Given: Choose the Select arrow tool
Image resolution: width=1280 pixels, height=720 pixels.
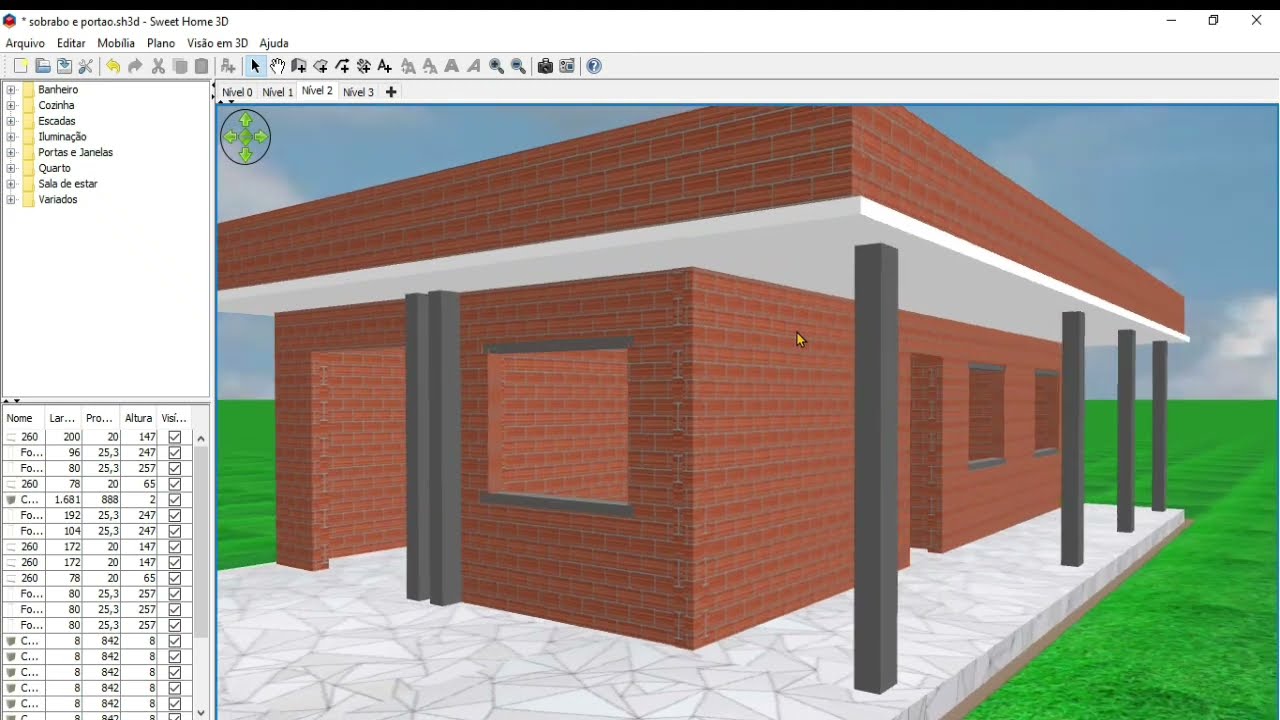Looking at the screenshot, I should pos(255,66).
